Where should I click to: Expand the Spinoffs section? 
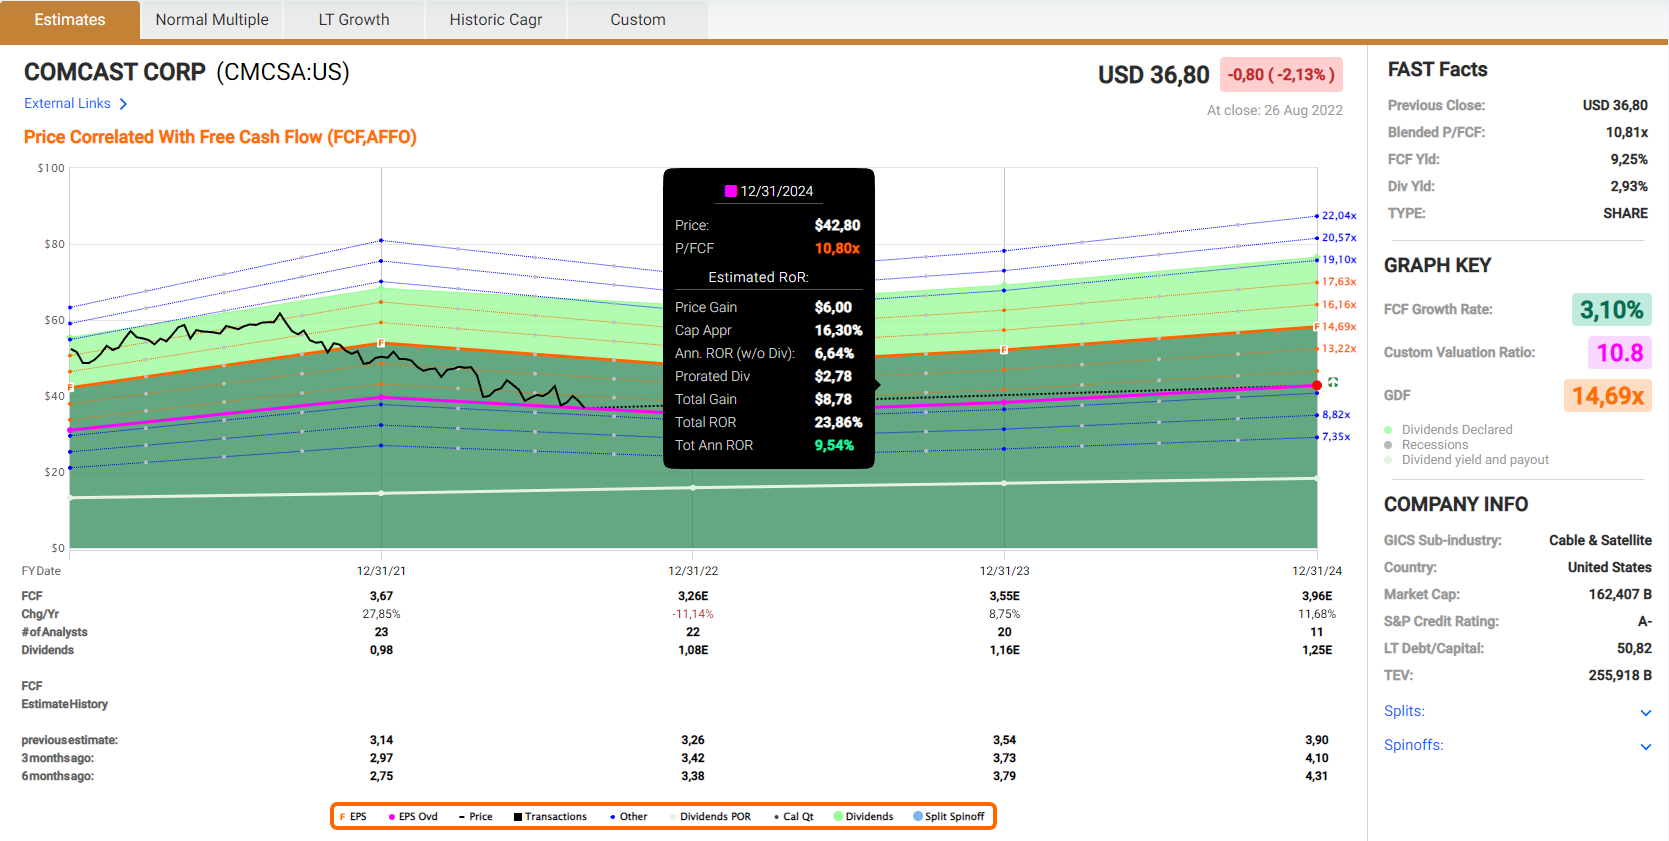pos(1645,746)
